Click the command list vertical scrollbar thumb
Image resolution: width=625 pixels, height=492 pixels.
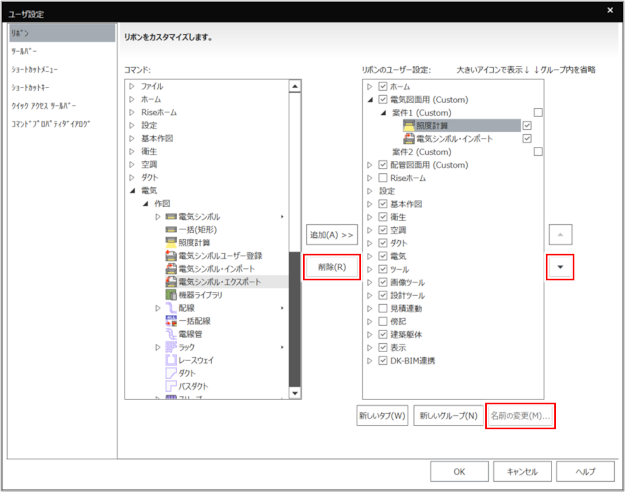pyautogui.click(x=294, y=320)
